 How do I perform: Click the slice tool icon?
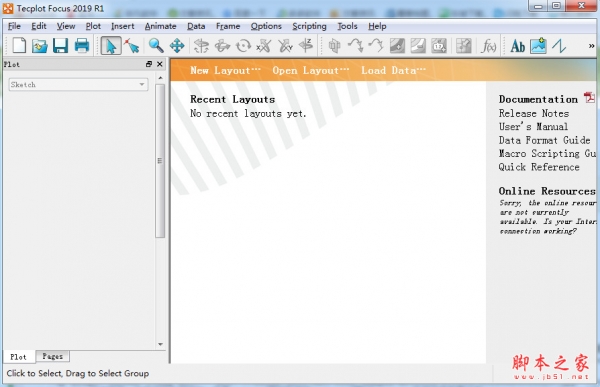(334, 46)
